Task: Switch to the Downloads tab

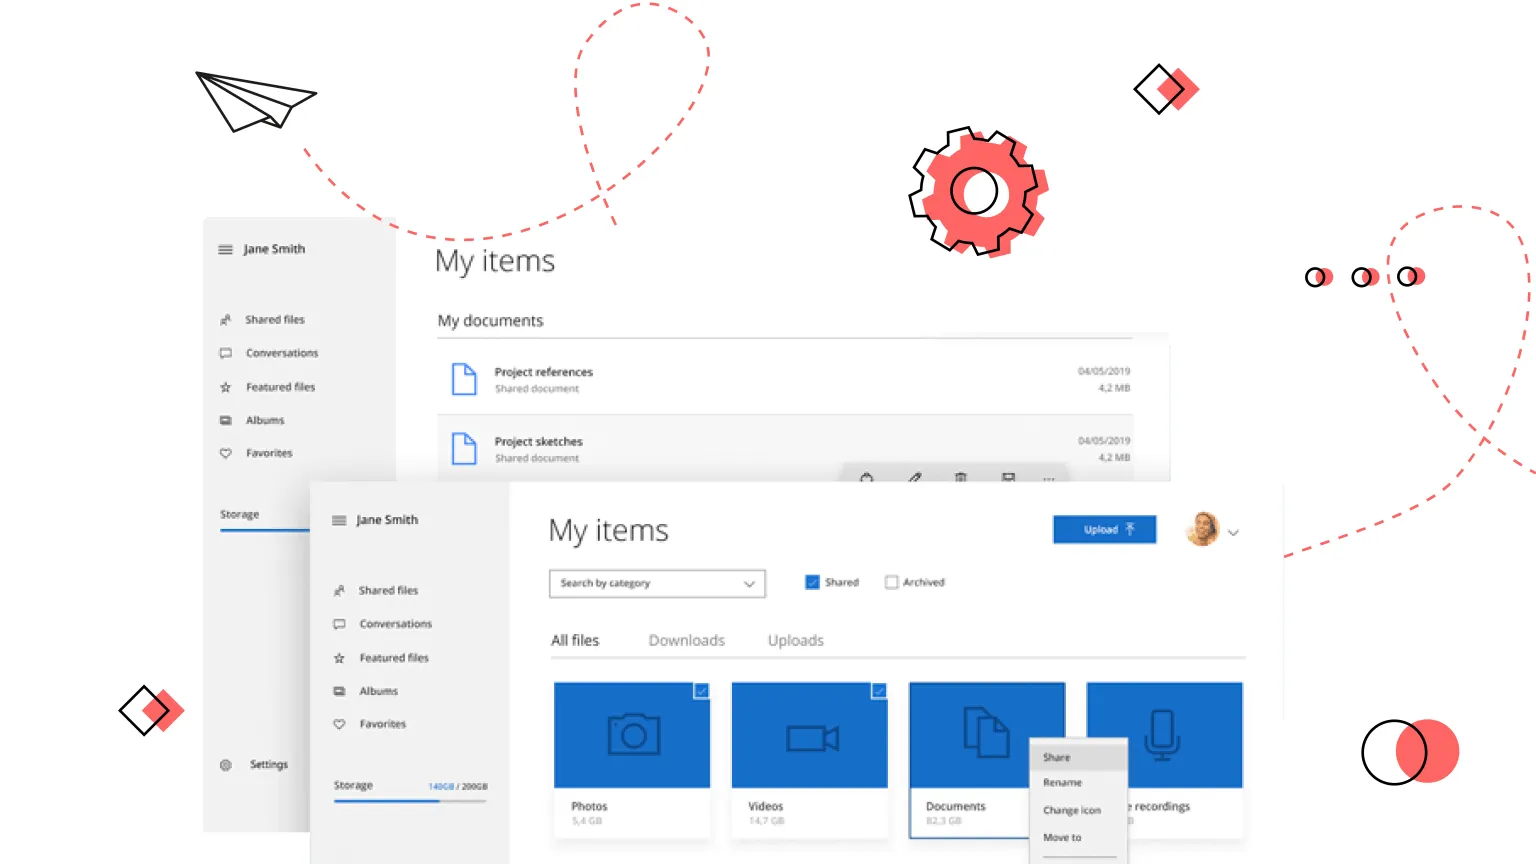Action: 686,640
